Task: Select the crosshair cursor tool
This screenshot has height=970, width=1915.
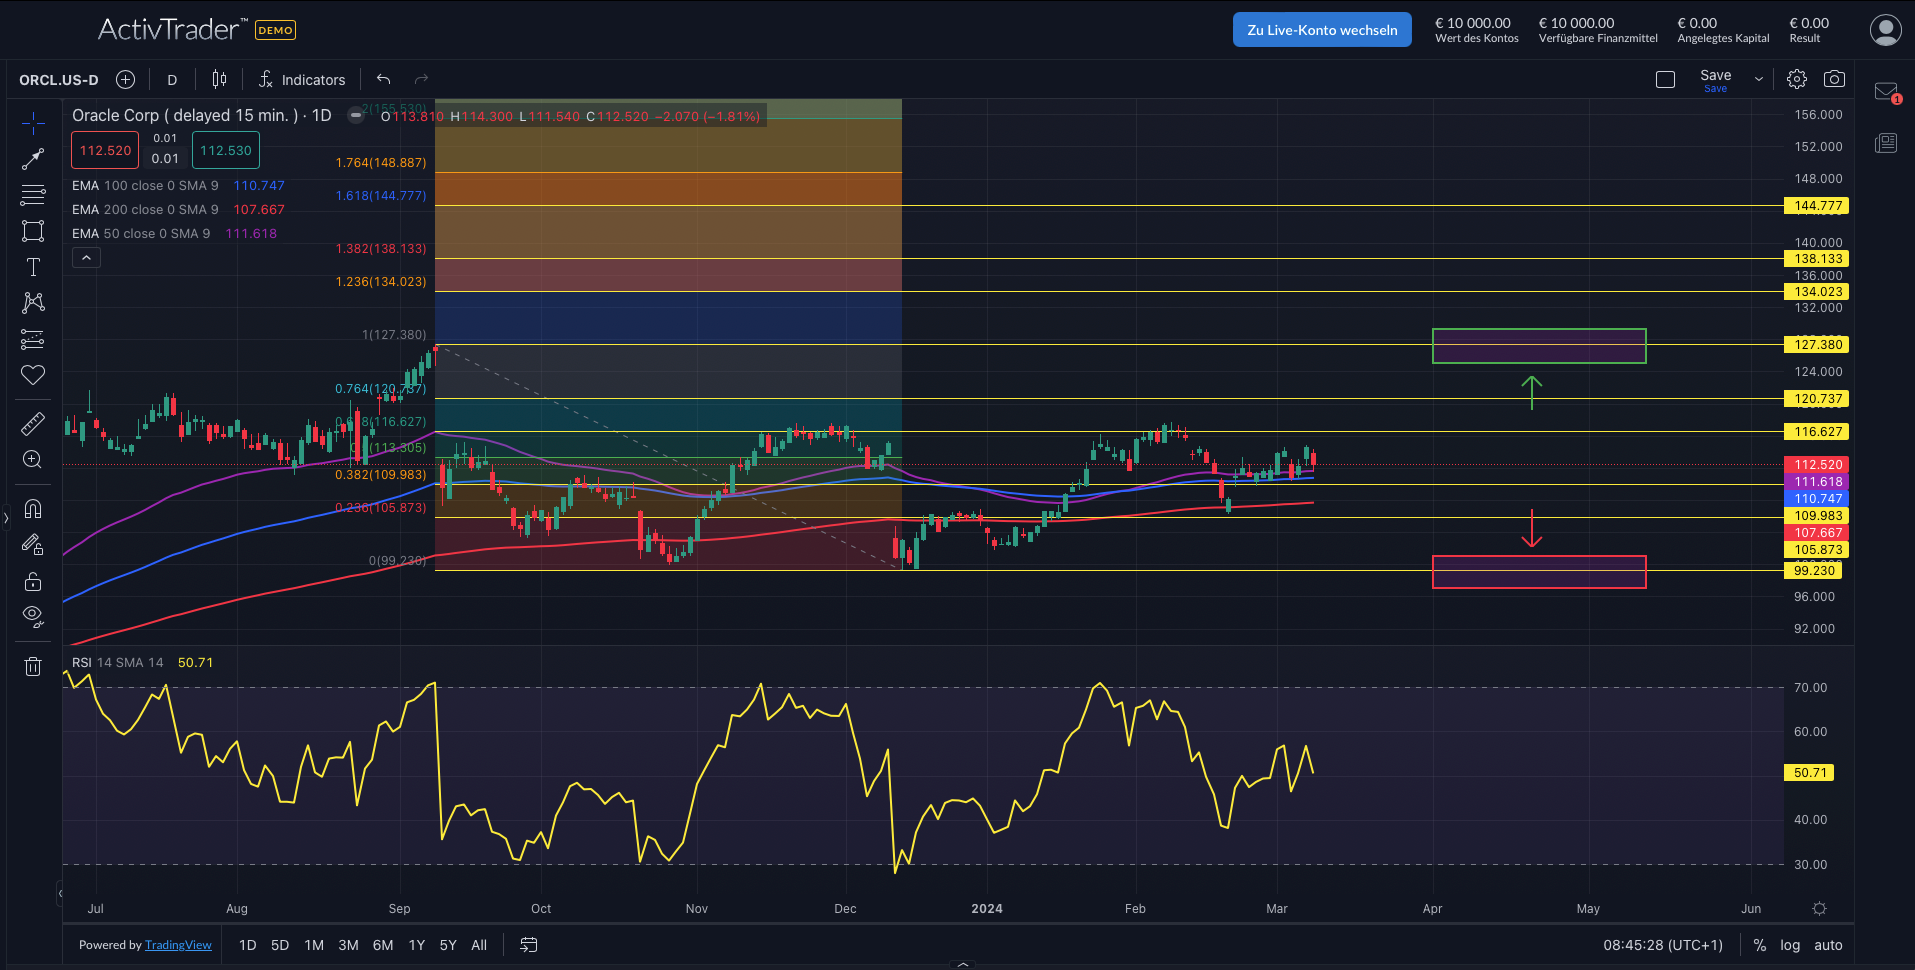Action: tap(33, 124)
